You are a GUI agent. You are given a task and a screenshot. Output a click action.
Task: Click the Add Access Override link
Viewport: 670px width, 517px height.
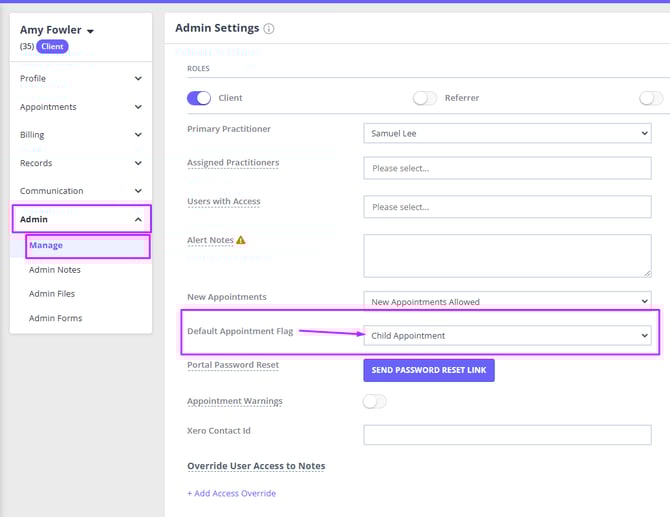pyautogui.click(x=231, y=493)
